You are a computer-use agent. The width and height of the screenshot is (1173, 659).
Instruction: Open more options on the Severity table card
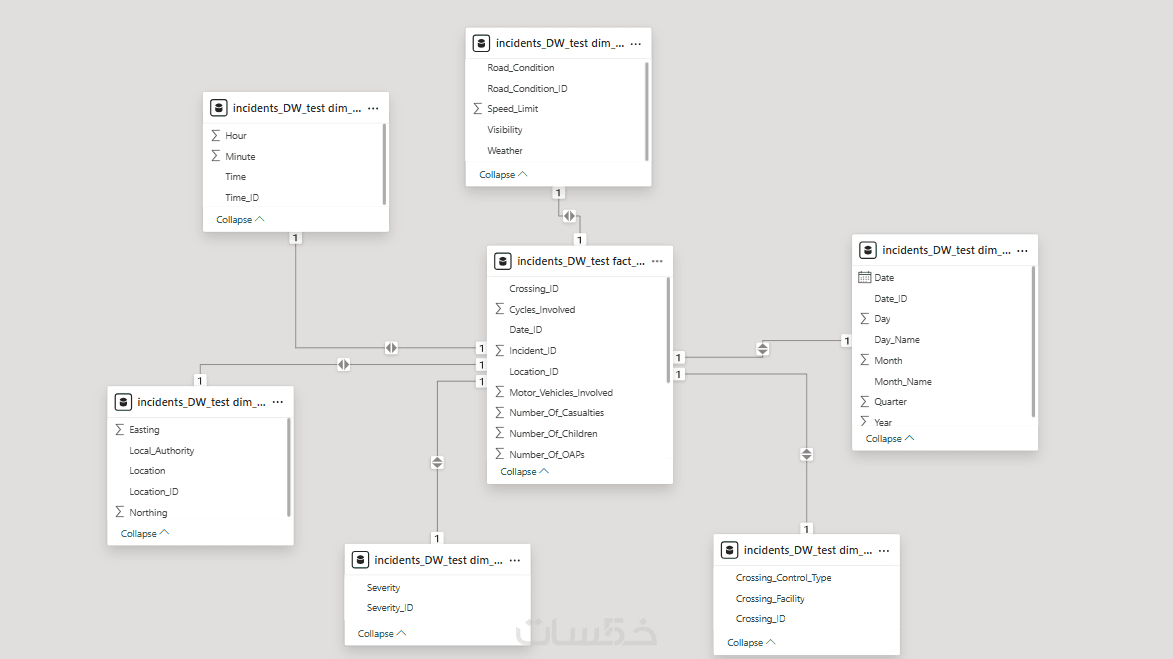click(515, 560)
